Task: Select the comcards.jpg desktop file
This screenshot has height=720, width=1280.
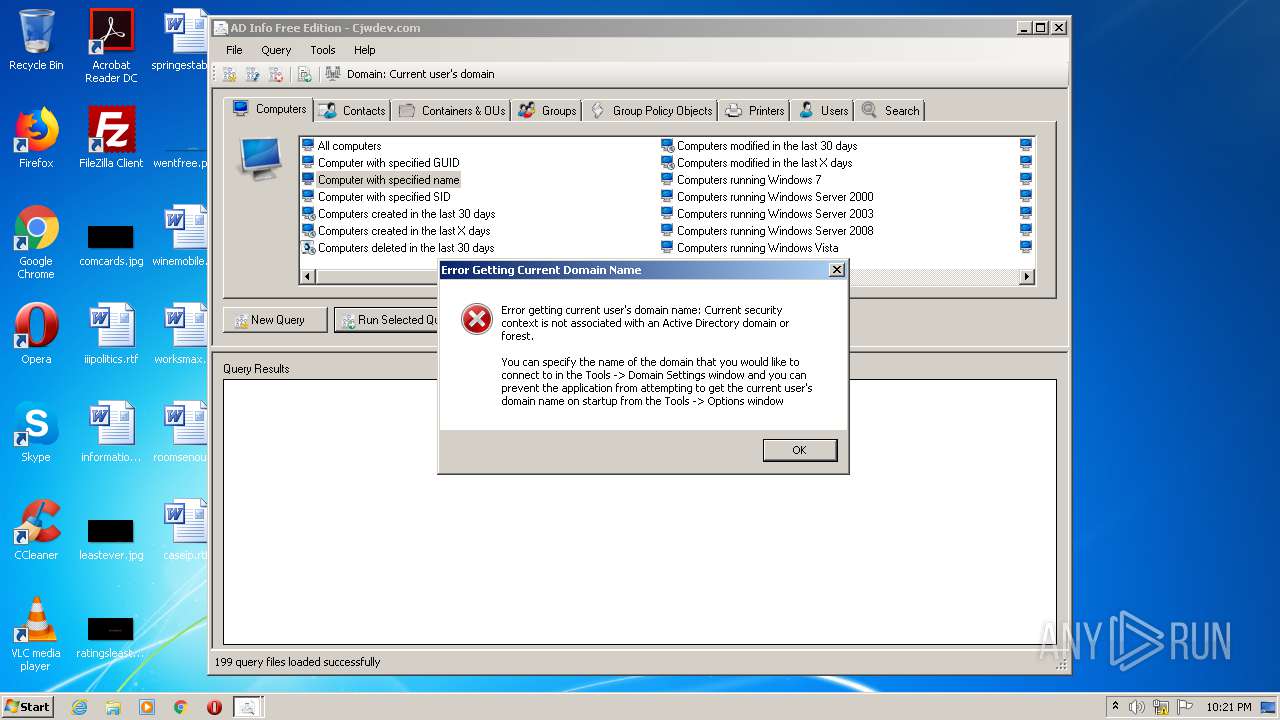Action: [x=111, y=245]
